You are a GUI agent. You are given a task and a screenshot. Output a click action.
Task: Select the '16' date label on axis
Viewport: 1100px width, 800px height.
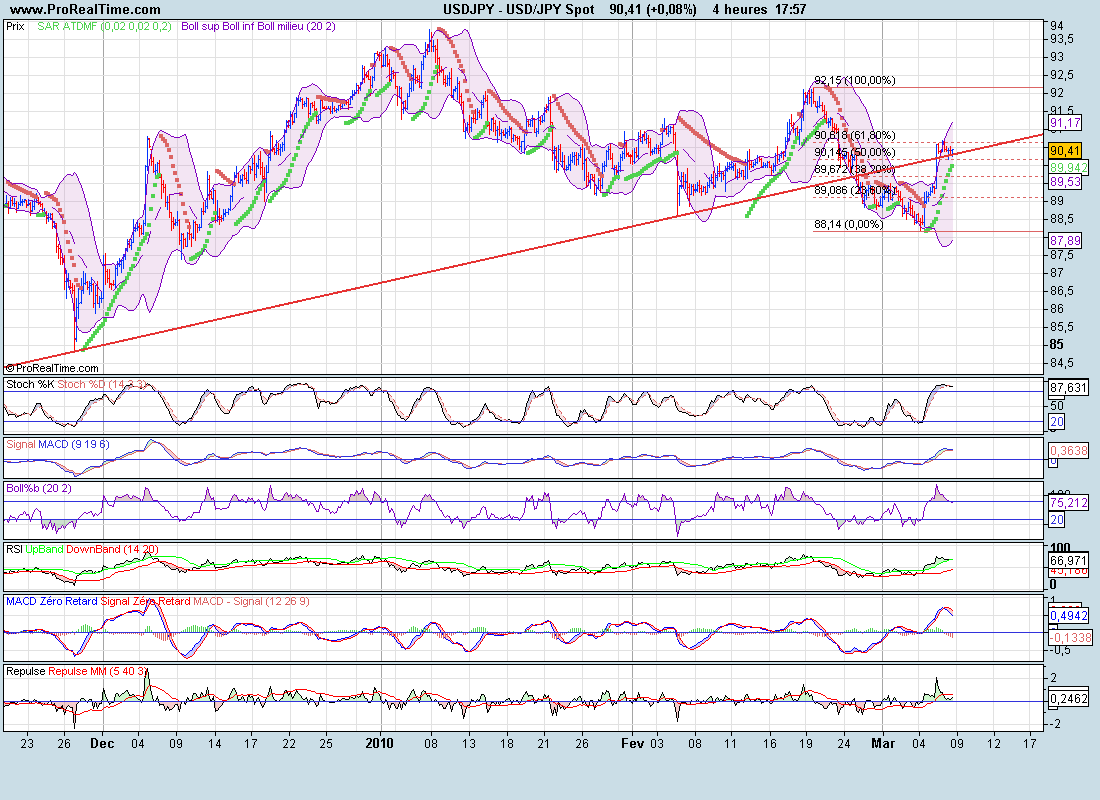(770, 743)
